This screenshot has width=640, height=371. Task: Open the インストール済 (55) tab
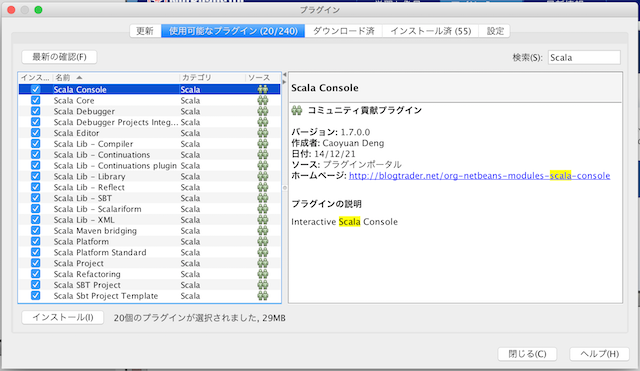click(431, 31)
